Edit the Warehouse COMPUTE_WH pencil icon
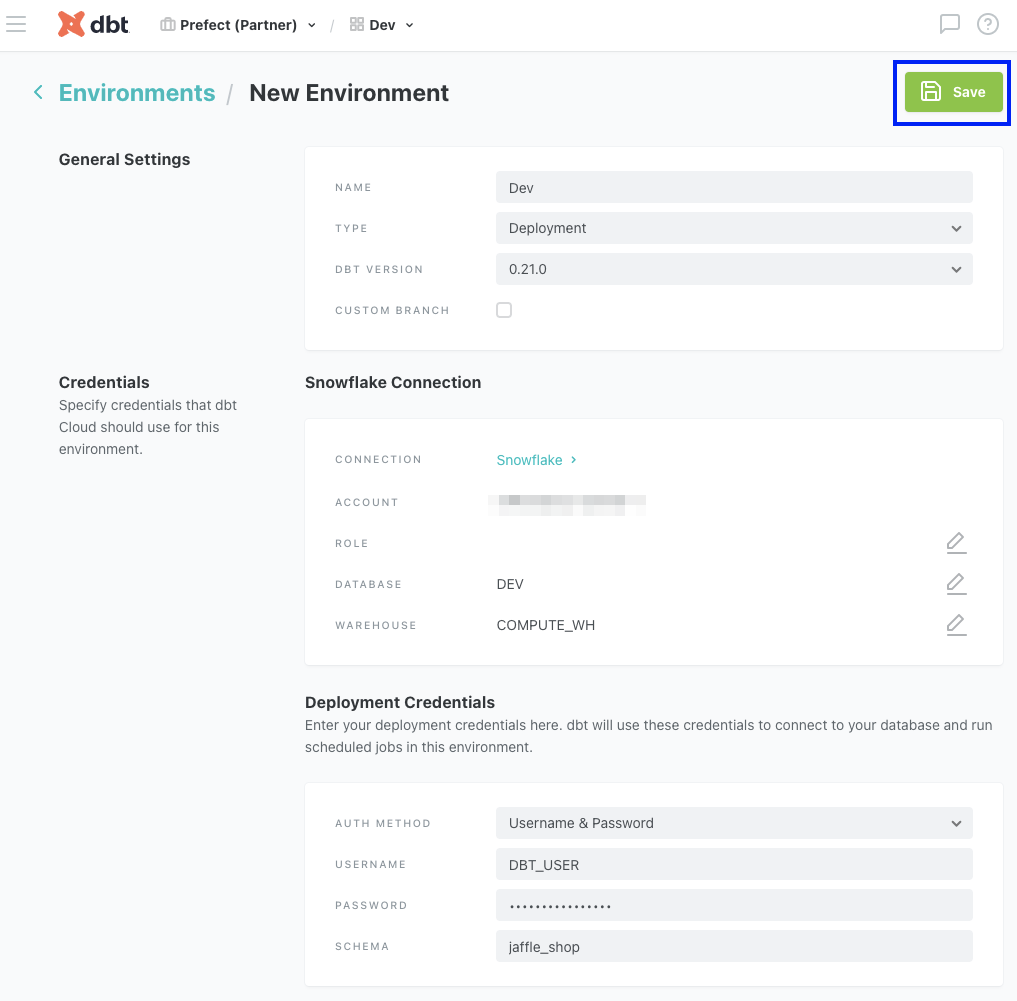 956,625
